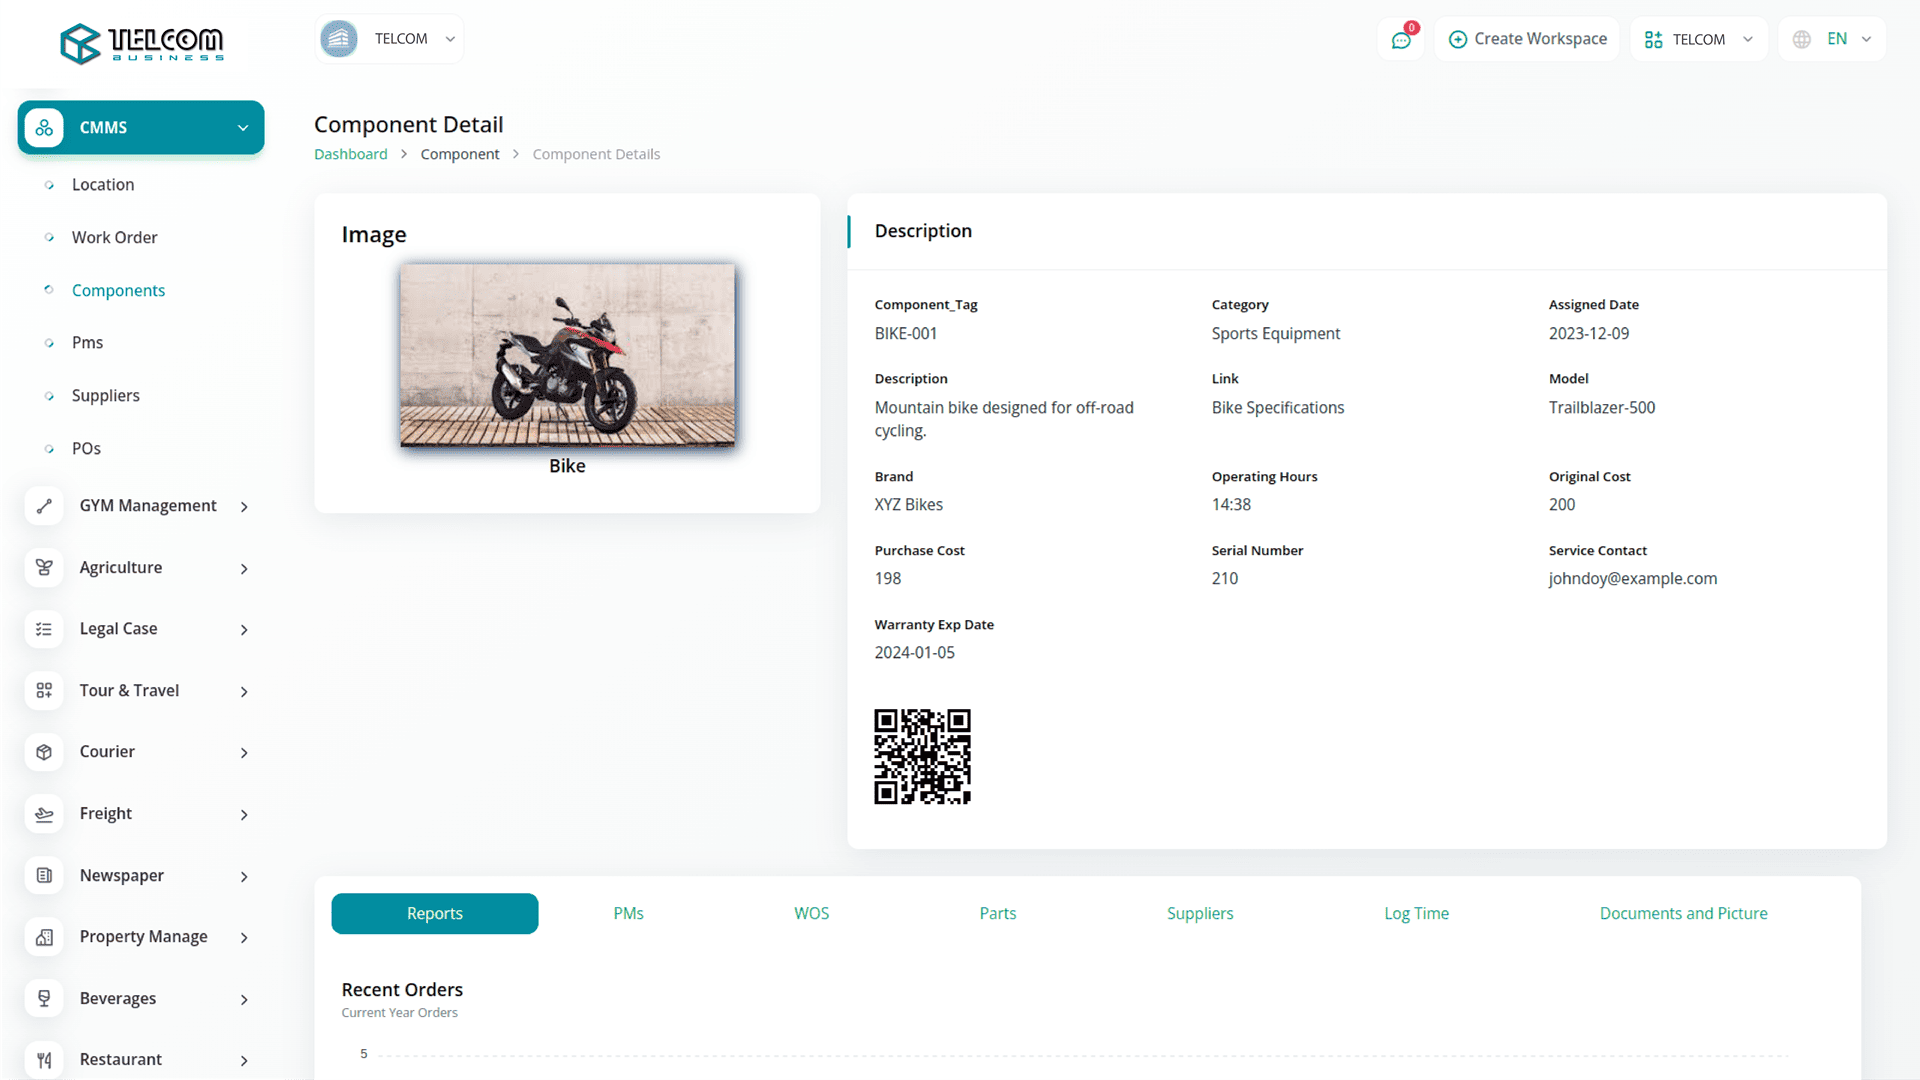
Task: Collapse the CMMS menu section
Action: click(243, 128)
